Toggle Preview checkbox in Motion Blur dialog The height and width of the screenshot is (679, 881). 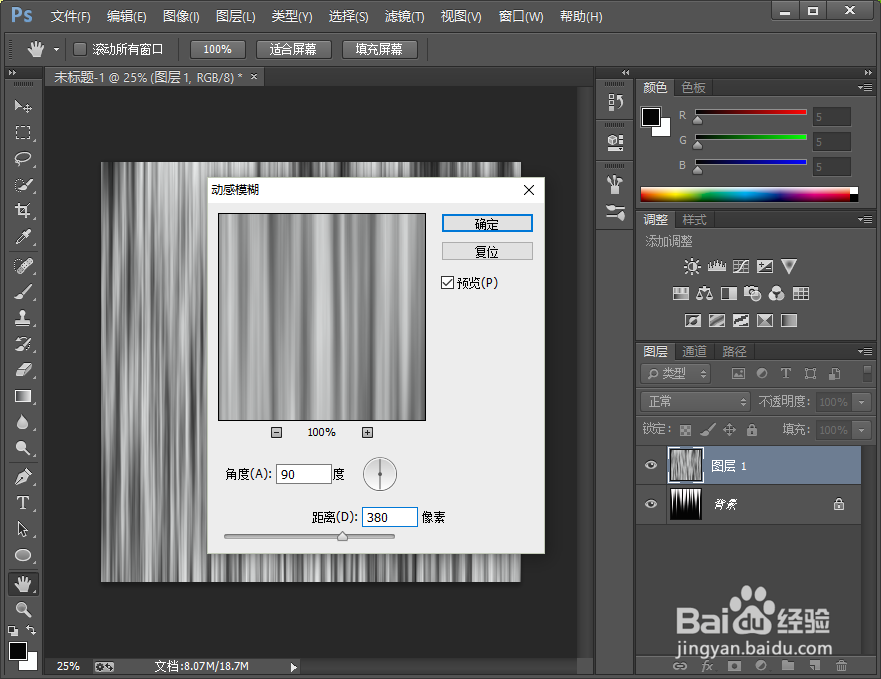point(447,283)
